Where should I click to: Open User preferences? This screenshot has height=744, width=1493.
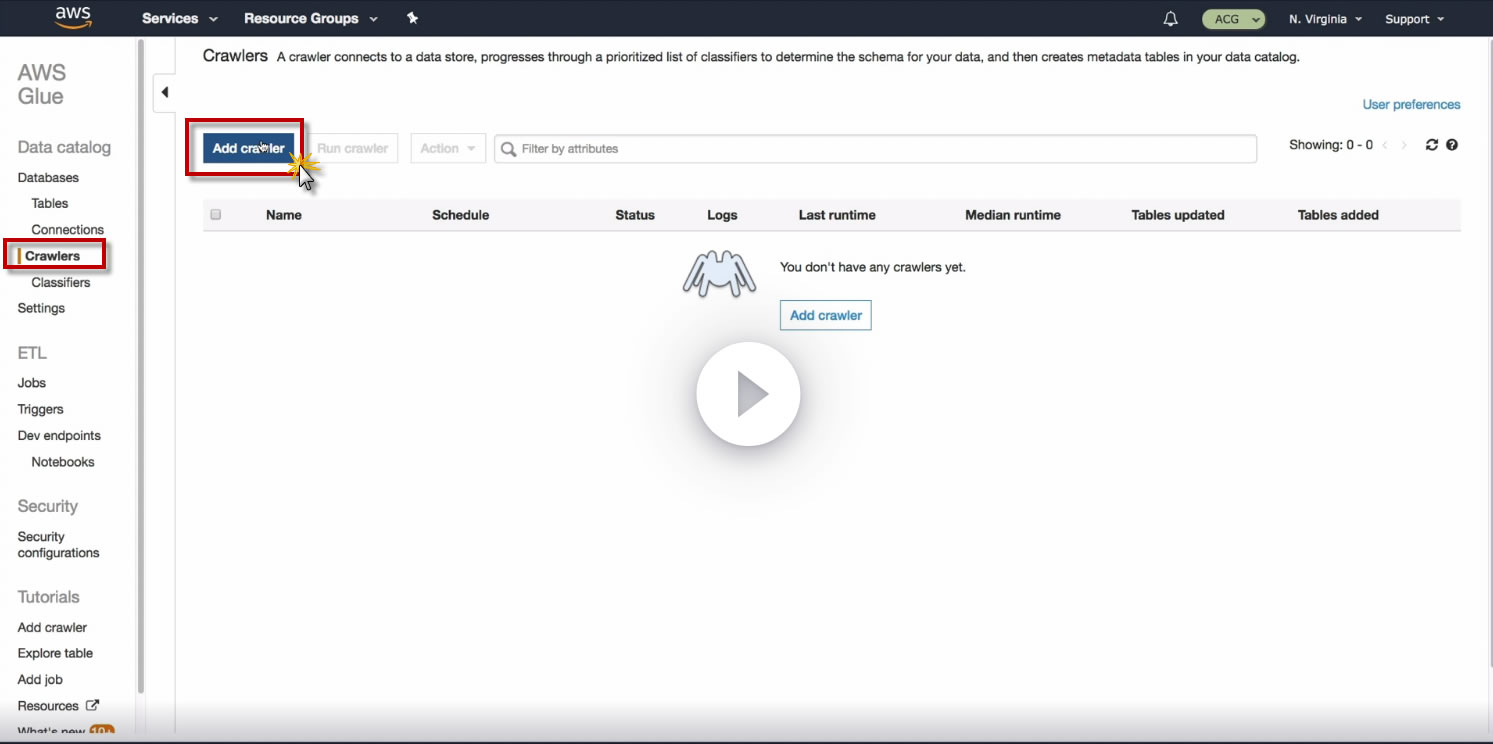[1411, 105]
